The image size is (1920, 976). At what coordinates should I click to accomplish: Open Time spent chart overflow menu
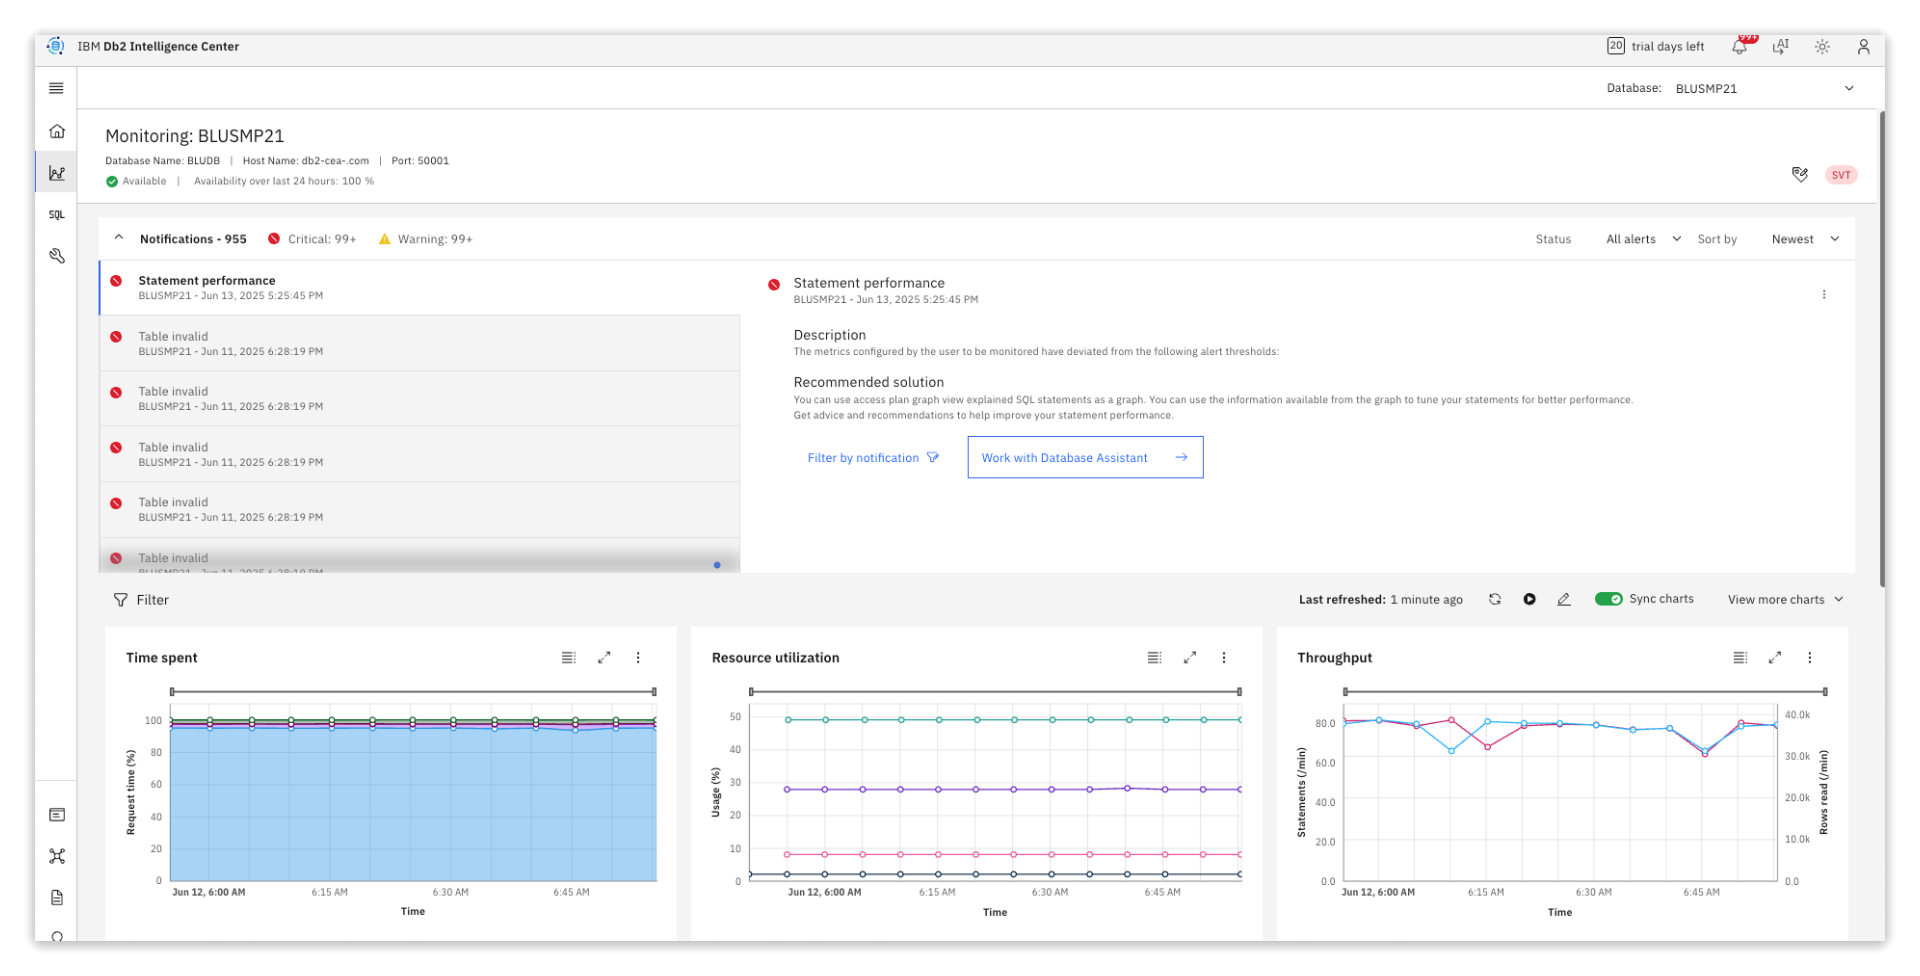(x=638, y=658)
